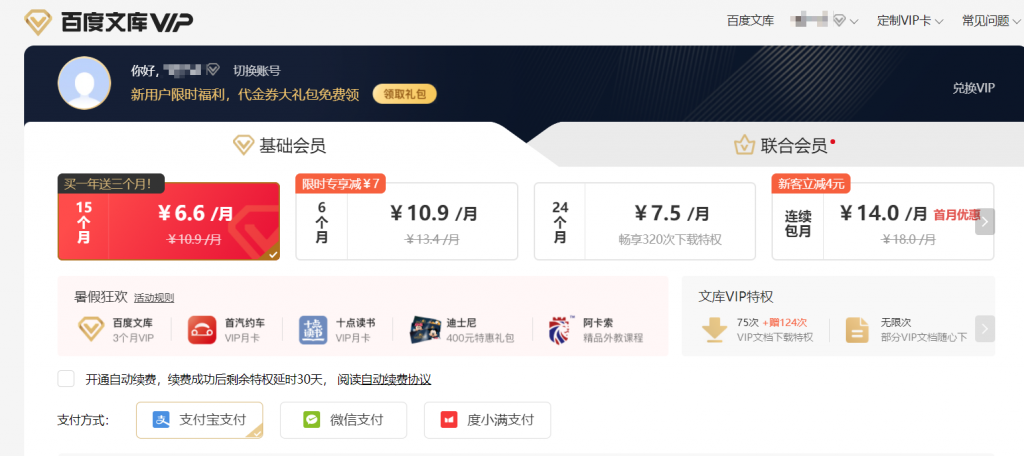Image resolution: width=1024 pixels, height=456 pixels.
Task: Click the 文库VIP特权 heading
Action: pyautogui.click(x=736, y=297)
